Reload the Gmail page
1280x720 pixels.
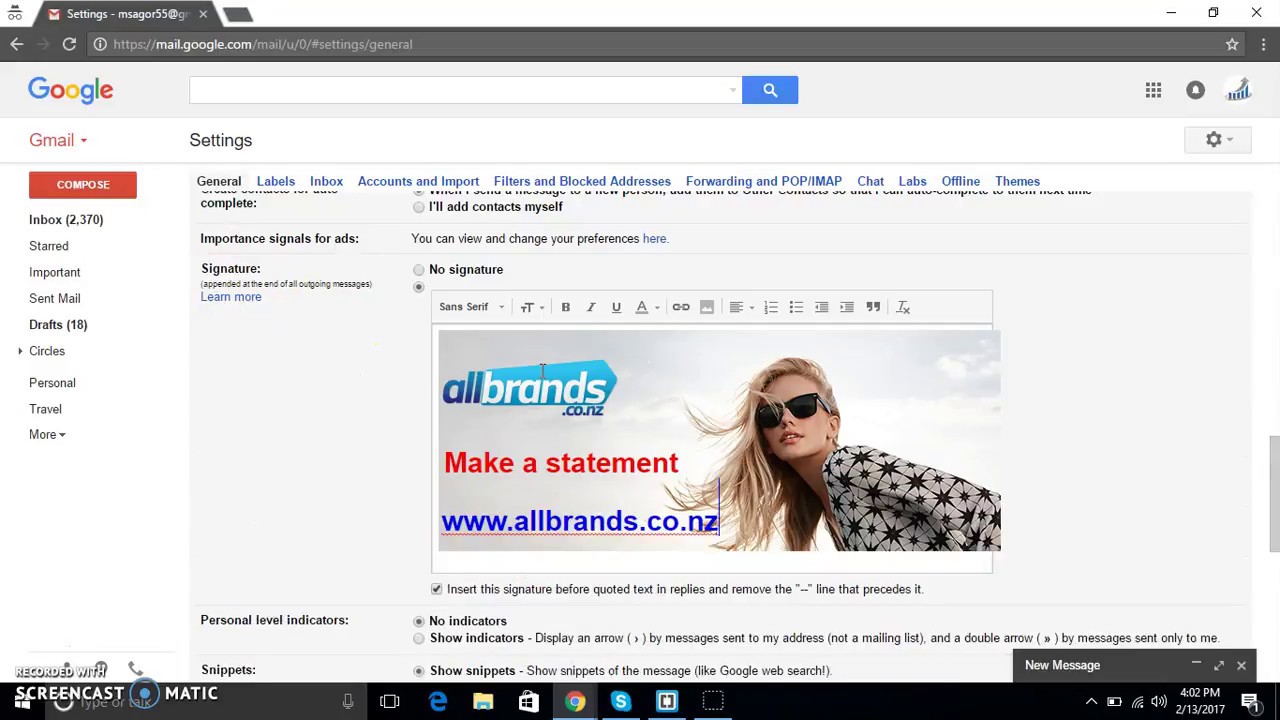[x=69, y=44]
